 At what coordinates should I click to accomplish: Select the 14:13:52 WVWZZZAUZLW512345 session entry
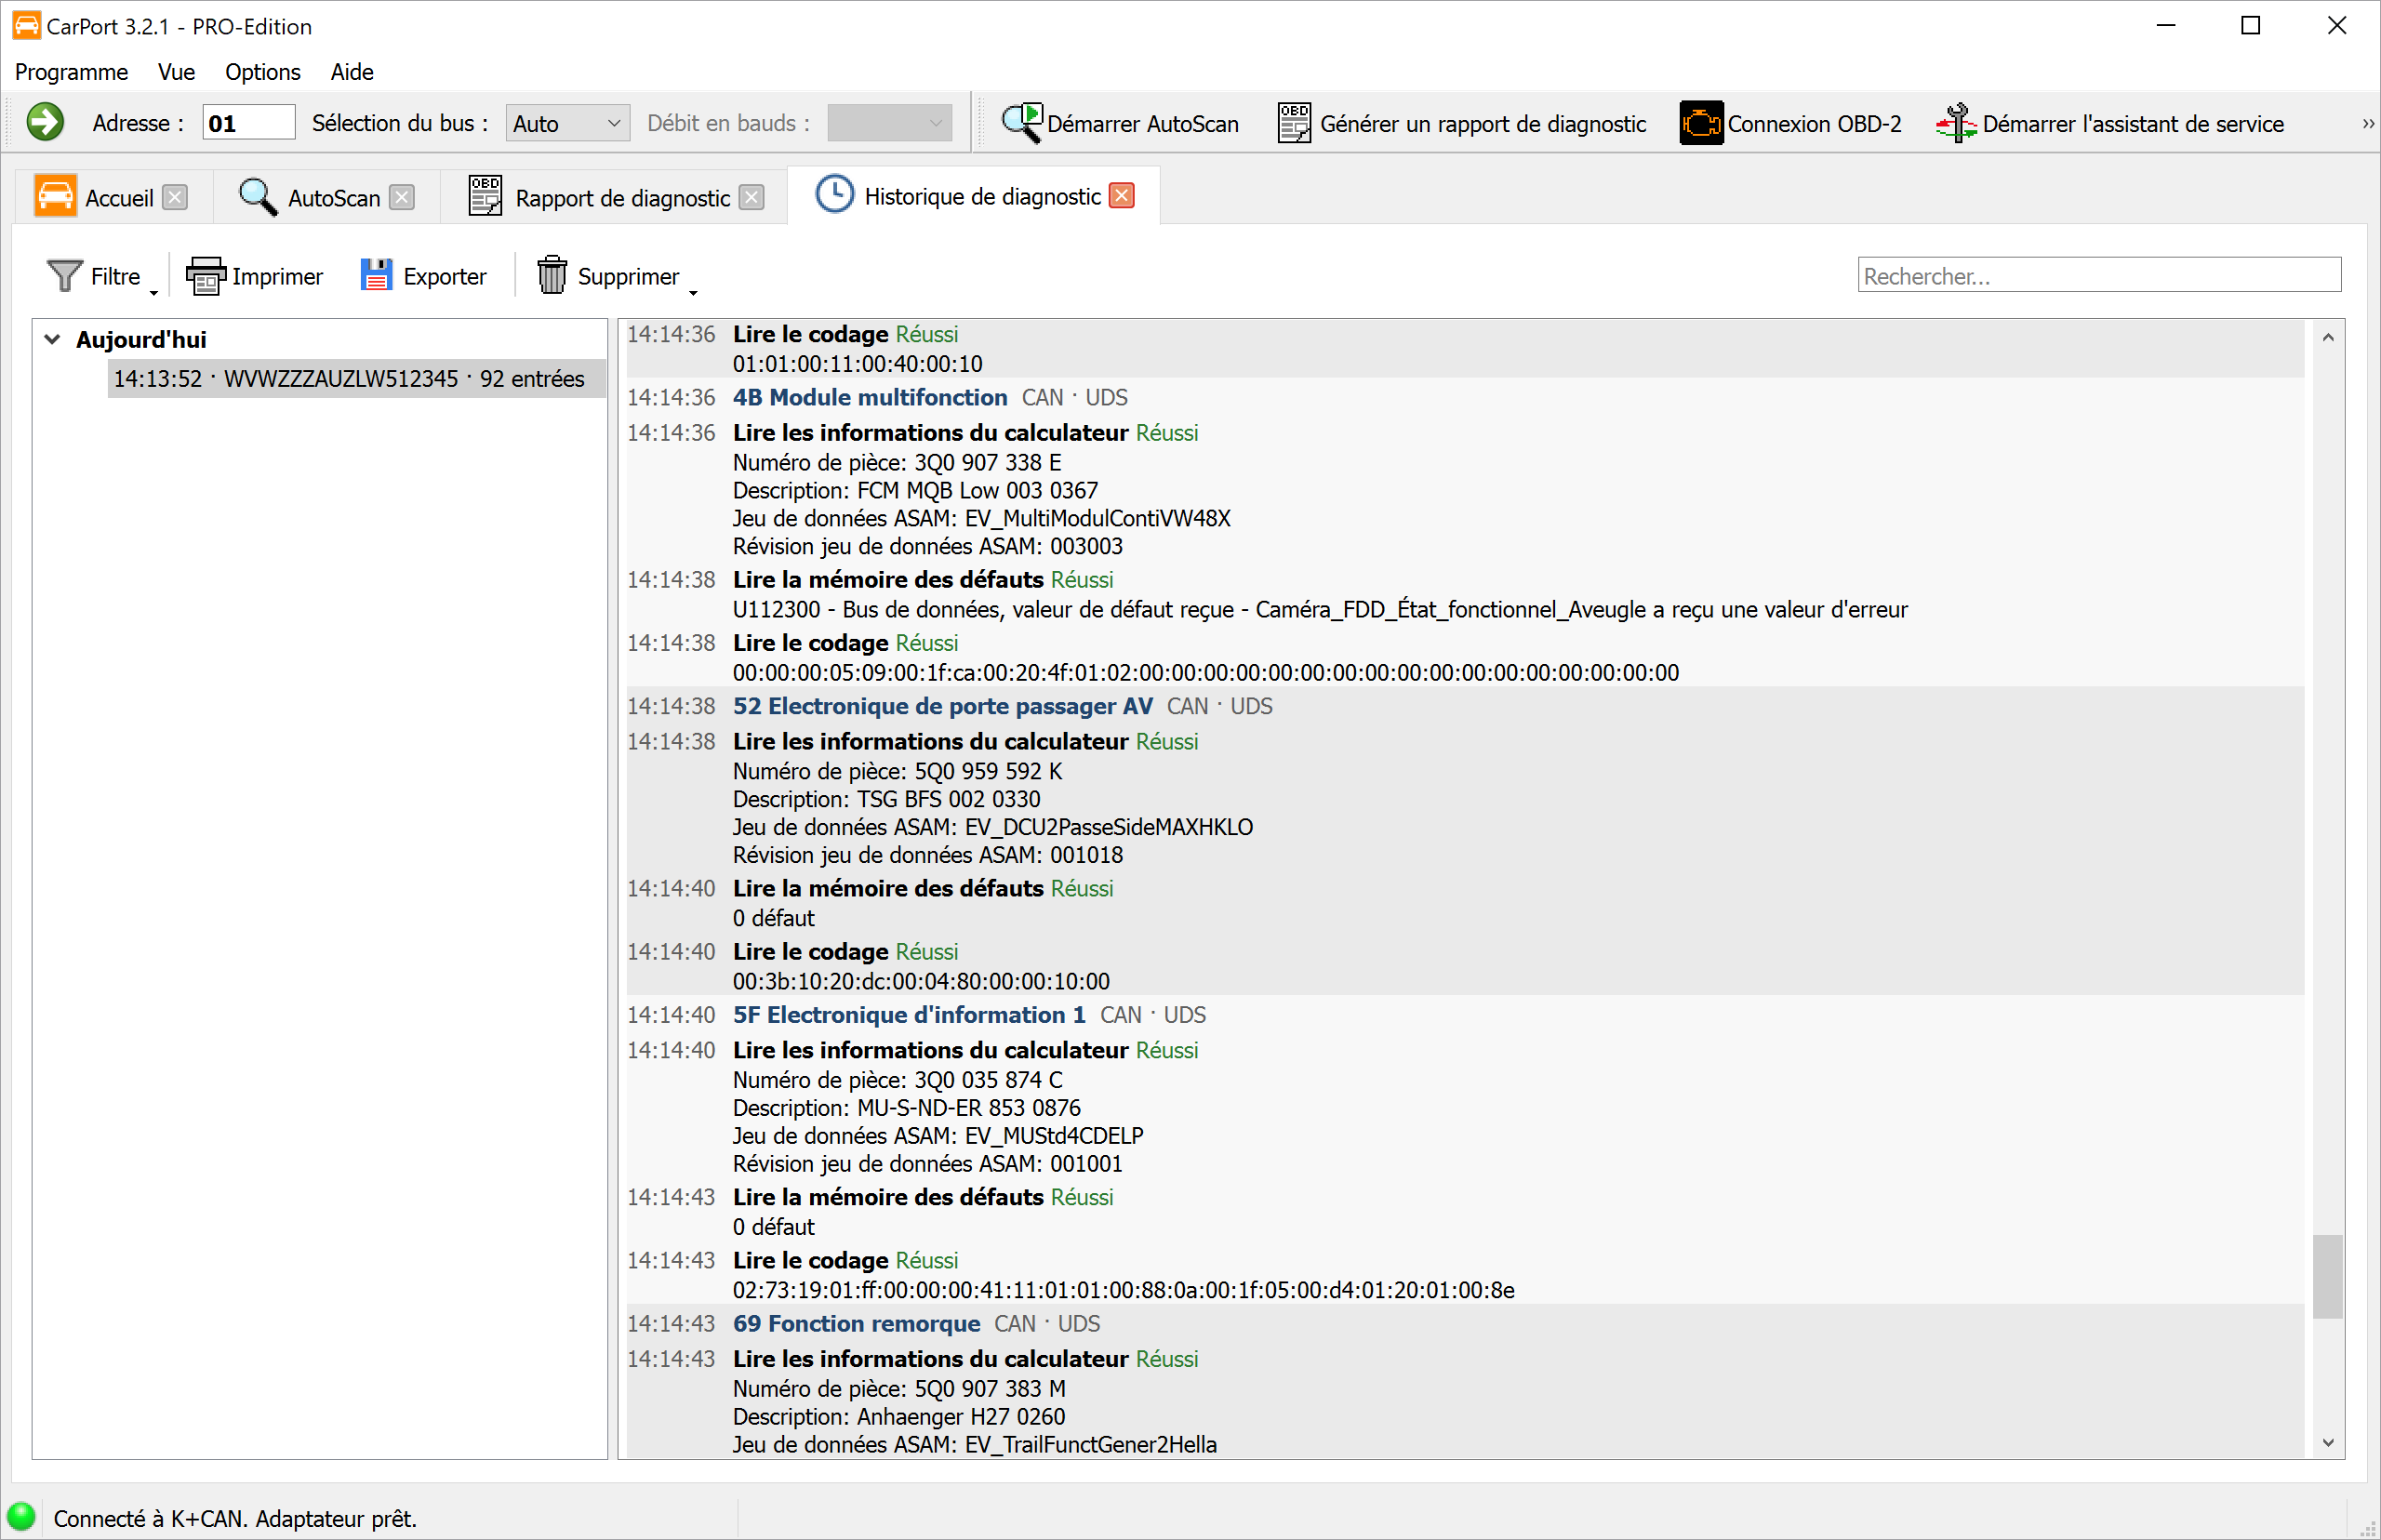click(356, 379)
